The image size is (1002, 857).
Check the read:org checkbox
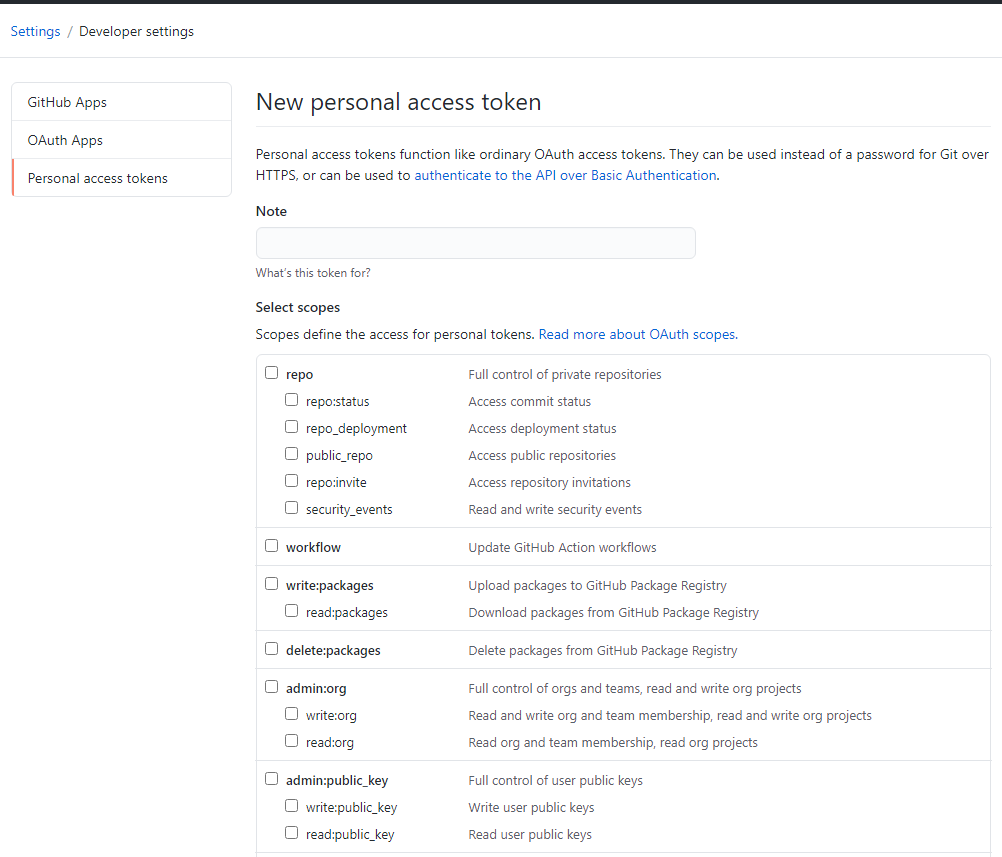pos(291,740)
